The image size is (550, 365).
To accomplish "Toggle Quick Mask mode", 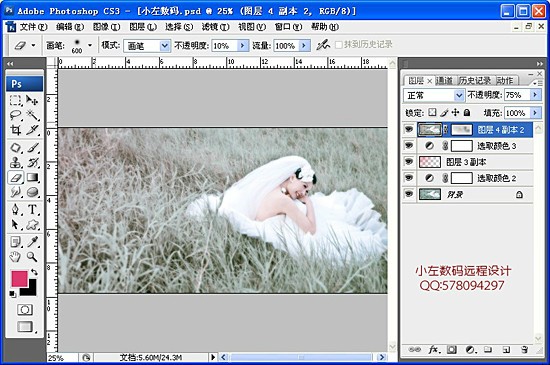I will (25, 310).
